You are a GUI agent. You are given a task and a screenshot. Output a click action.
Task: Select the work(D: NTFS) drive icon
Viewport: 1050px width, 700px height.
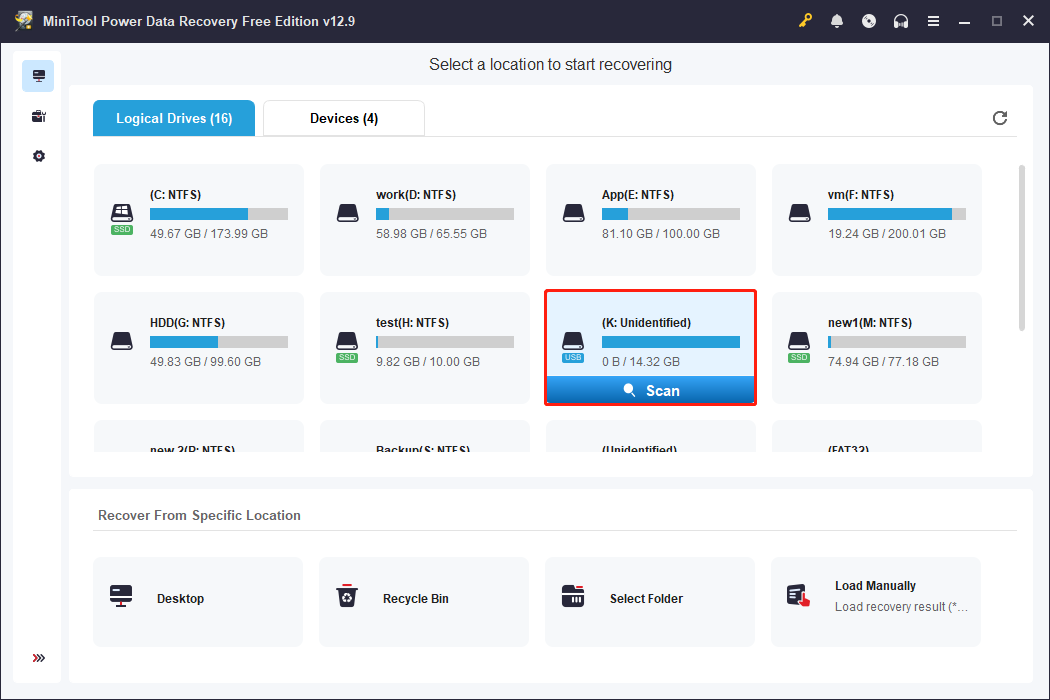tap(348, 214)
